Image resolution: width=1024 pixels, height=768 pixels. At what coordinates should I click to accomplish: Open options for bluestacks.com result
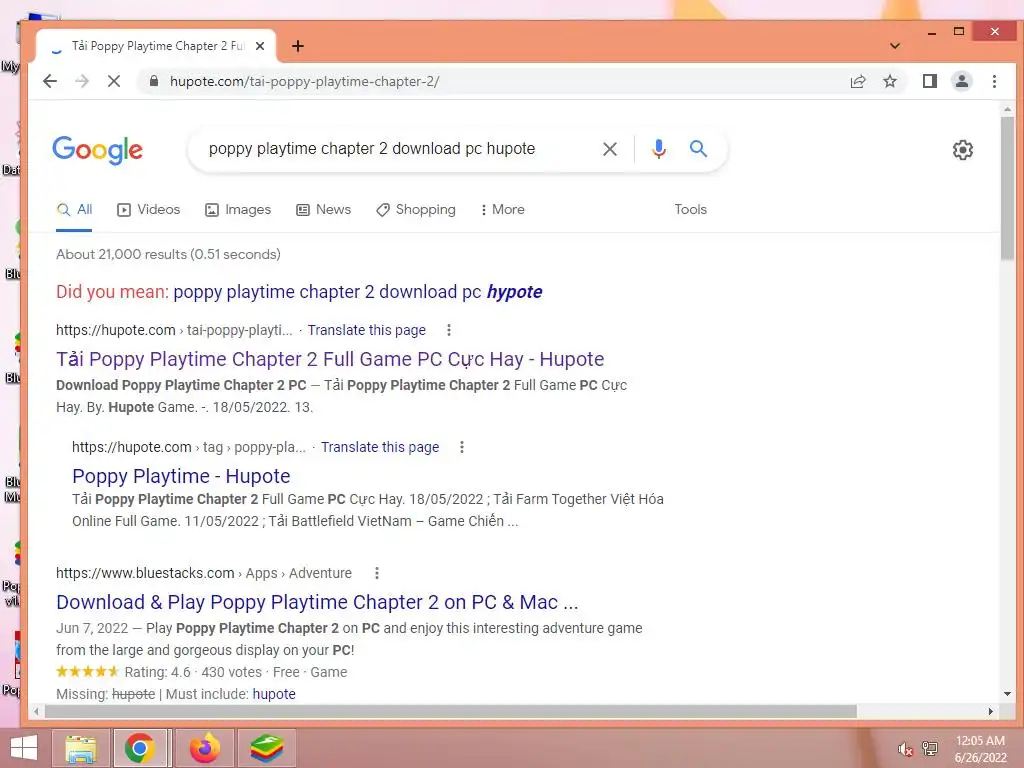[377, 573]
